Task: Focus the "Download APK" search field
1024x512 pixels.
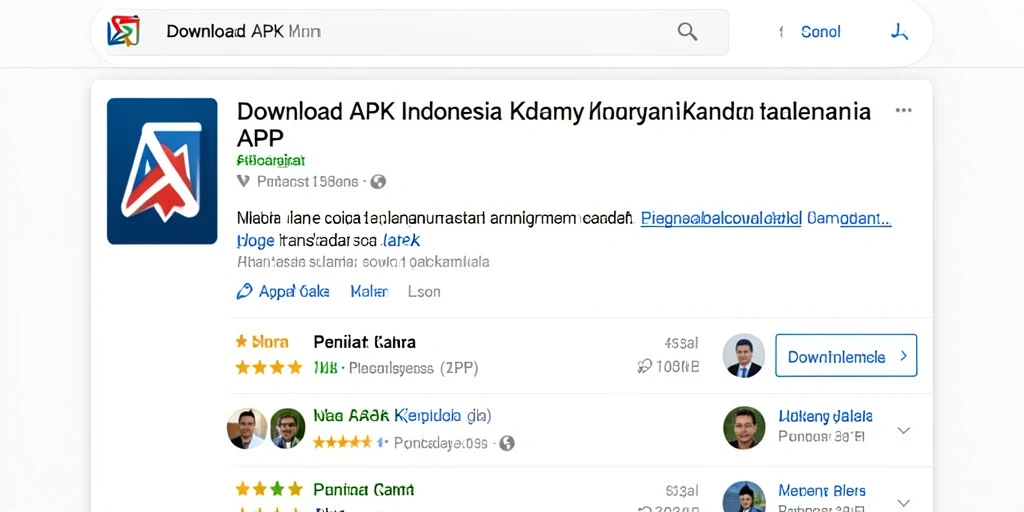Action: pyautogui.click(x=418, y=31)
